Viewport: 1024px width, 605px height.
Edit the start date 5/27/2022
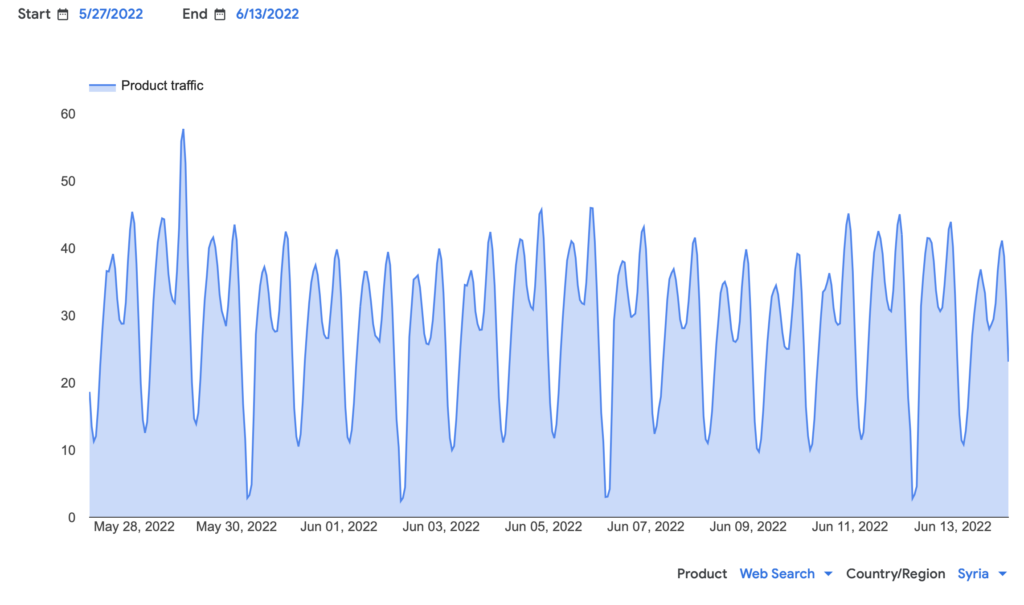tap(110, 15)
